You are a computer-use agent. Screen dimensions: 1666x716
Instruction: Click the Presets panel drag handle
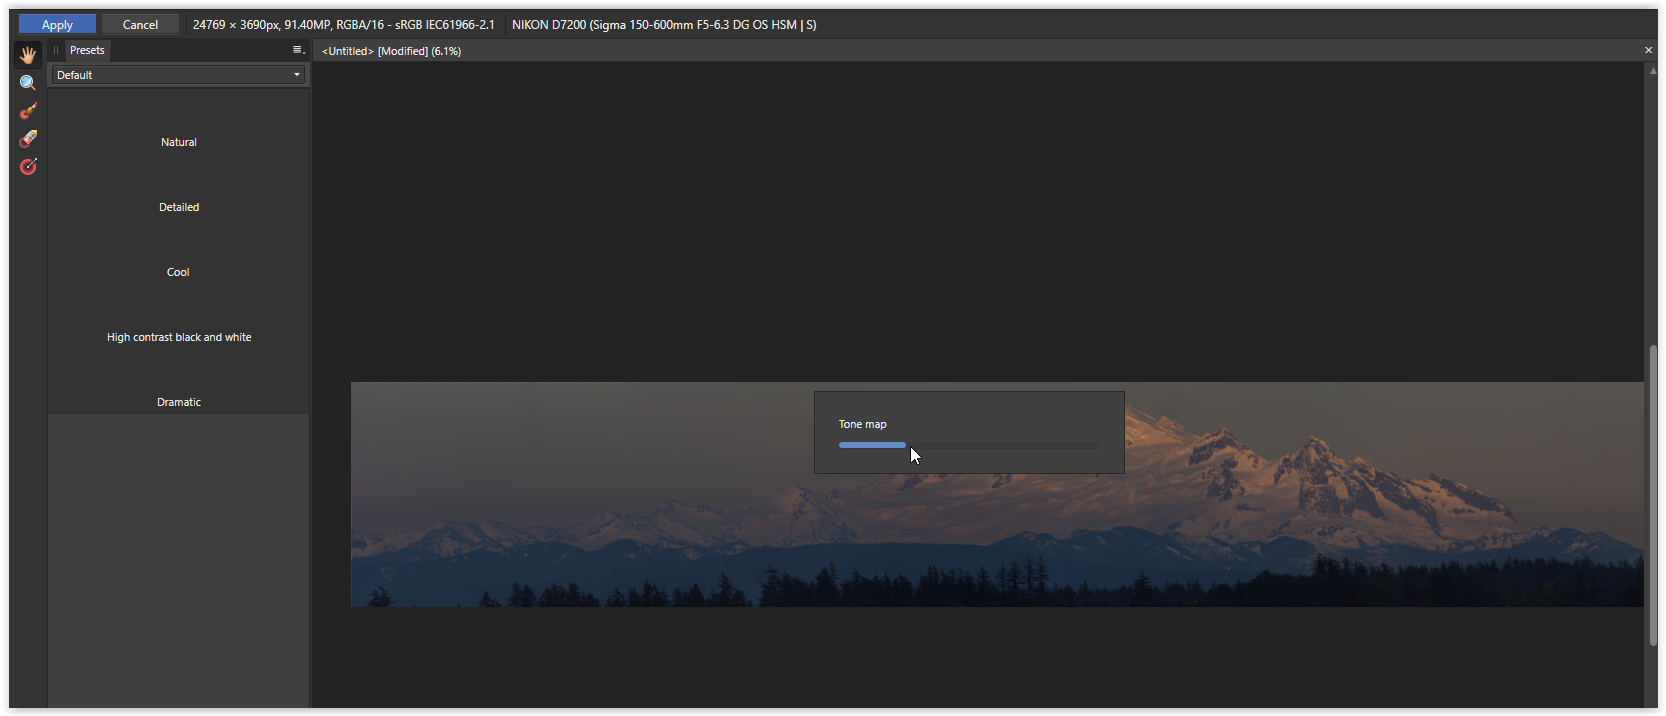(56, 50)
